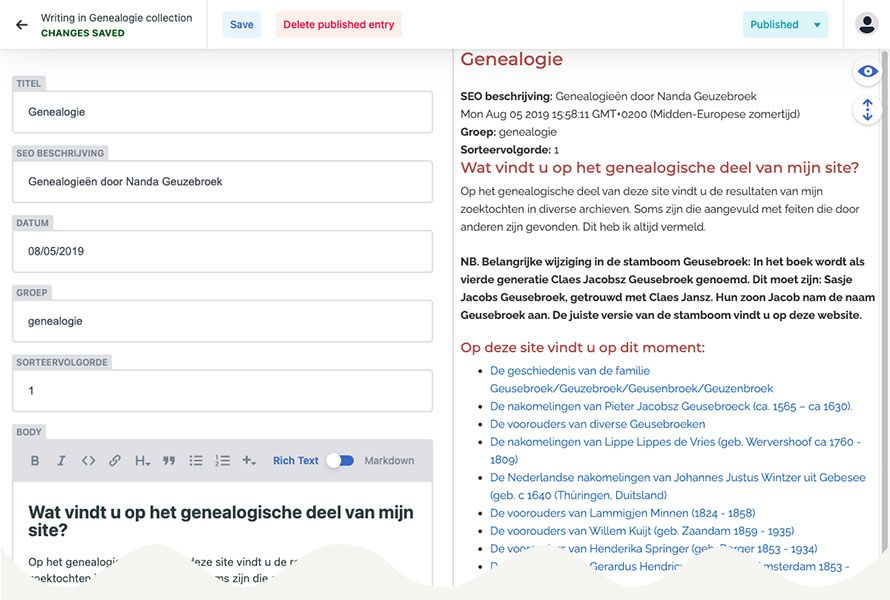Select the Markdown mode label
890x600 pixels.
tap(389, 460)
